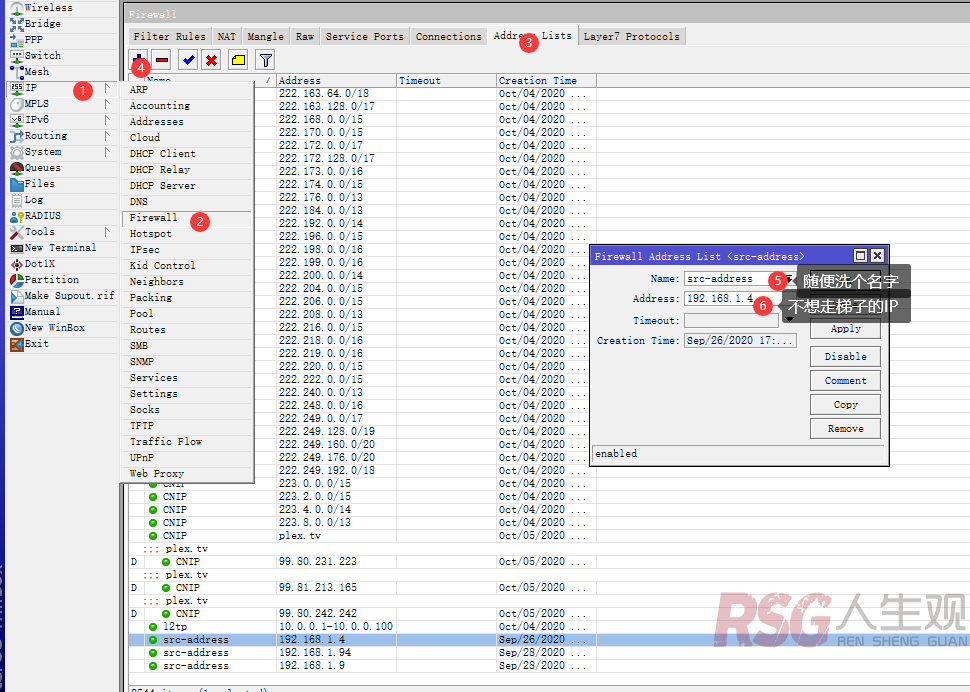
Task: Expand the MPLS submenu arrow
Action: coord(107,104)
